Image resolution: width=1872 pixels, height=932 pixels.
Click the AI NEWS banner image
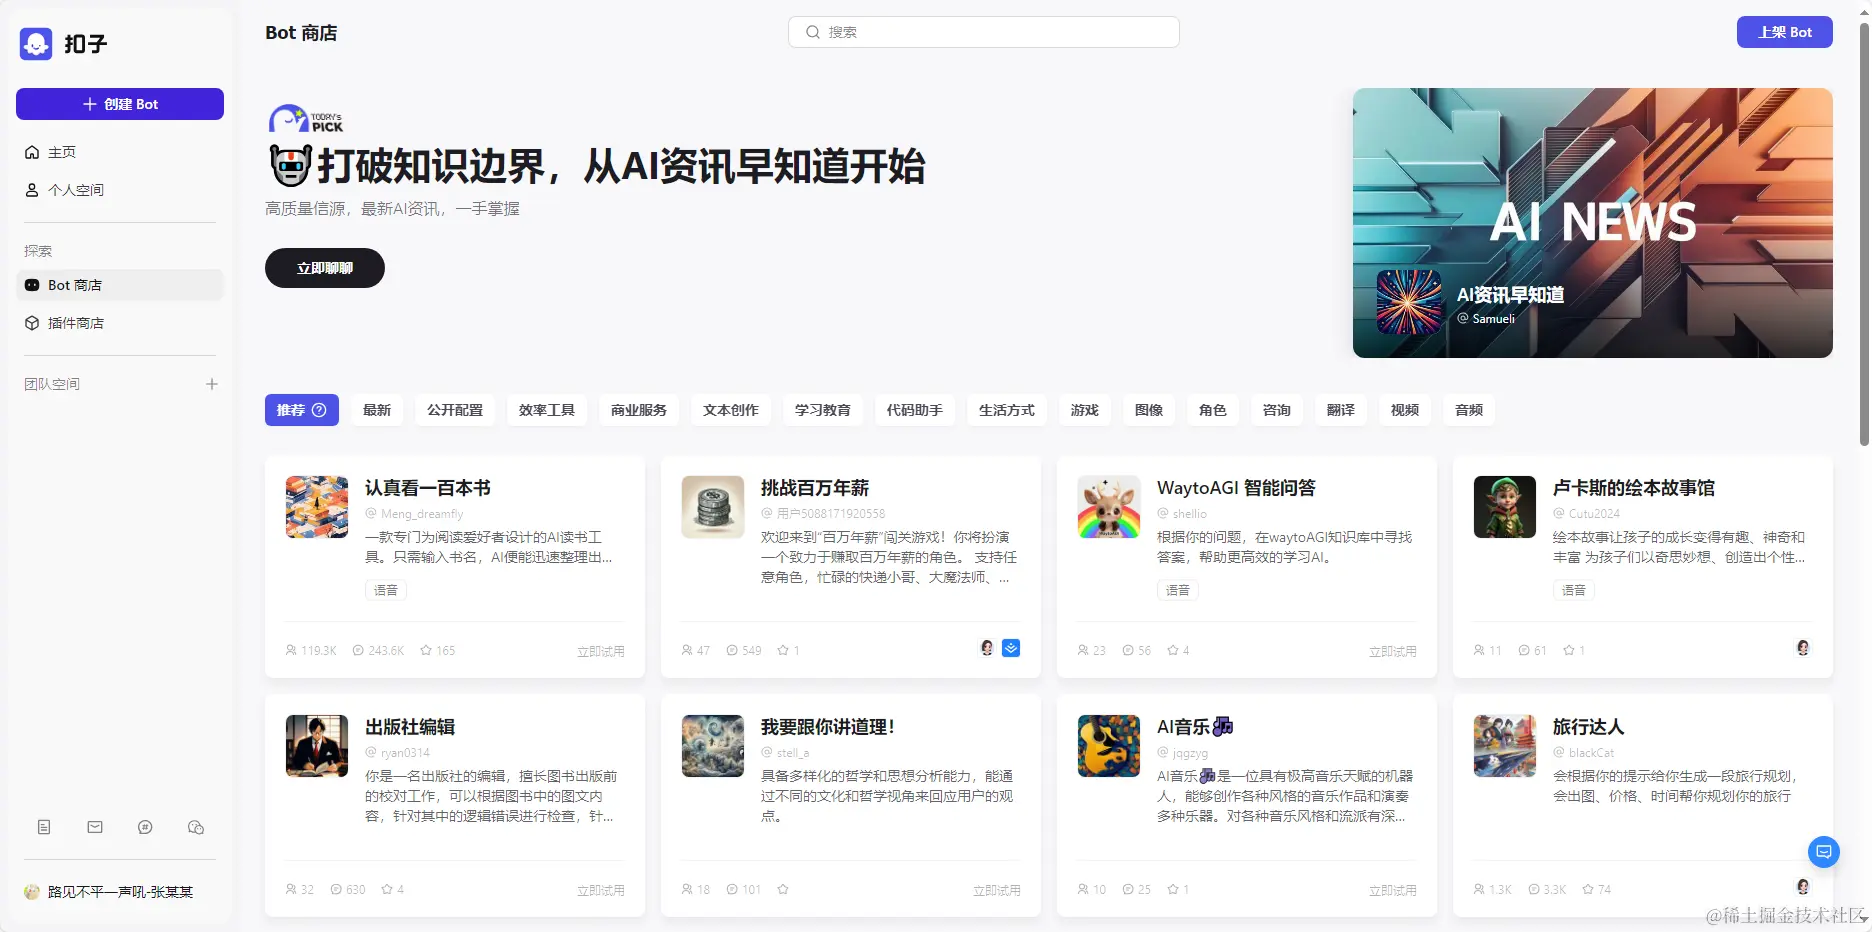[x=1593, y=223]
